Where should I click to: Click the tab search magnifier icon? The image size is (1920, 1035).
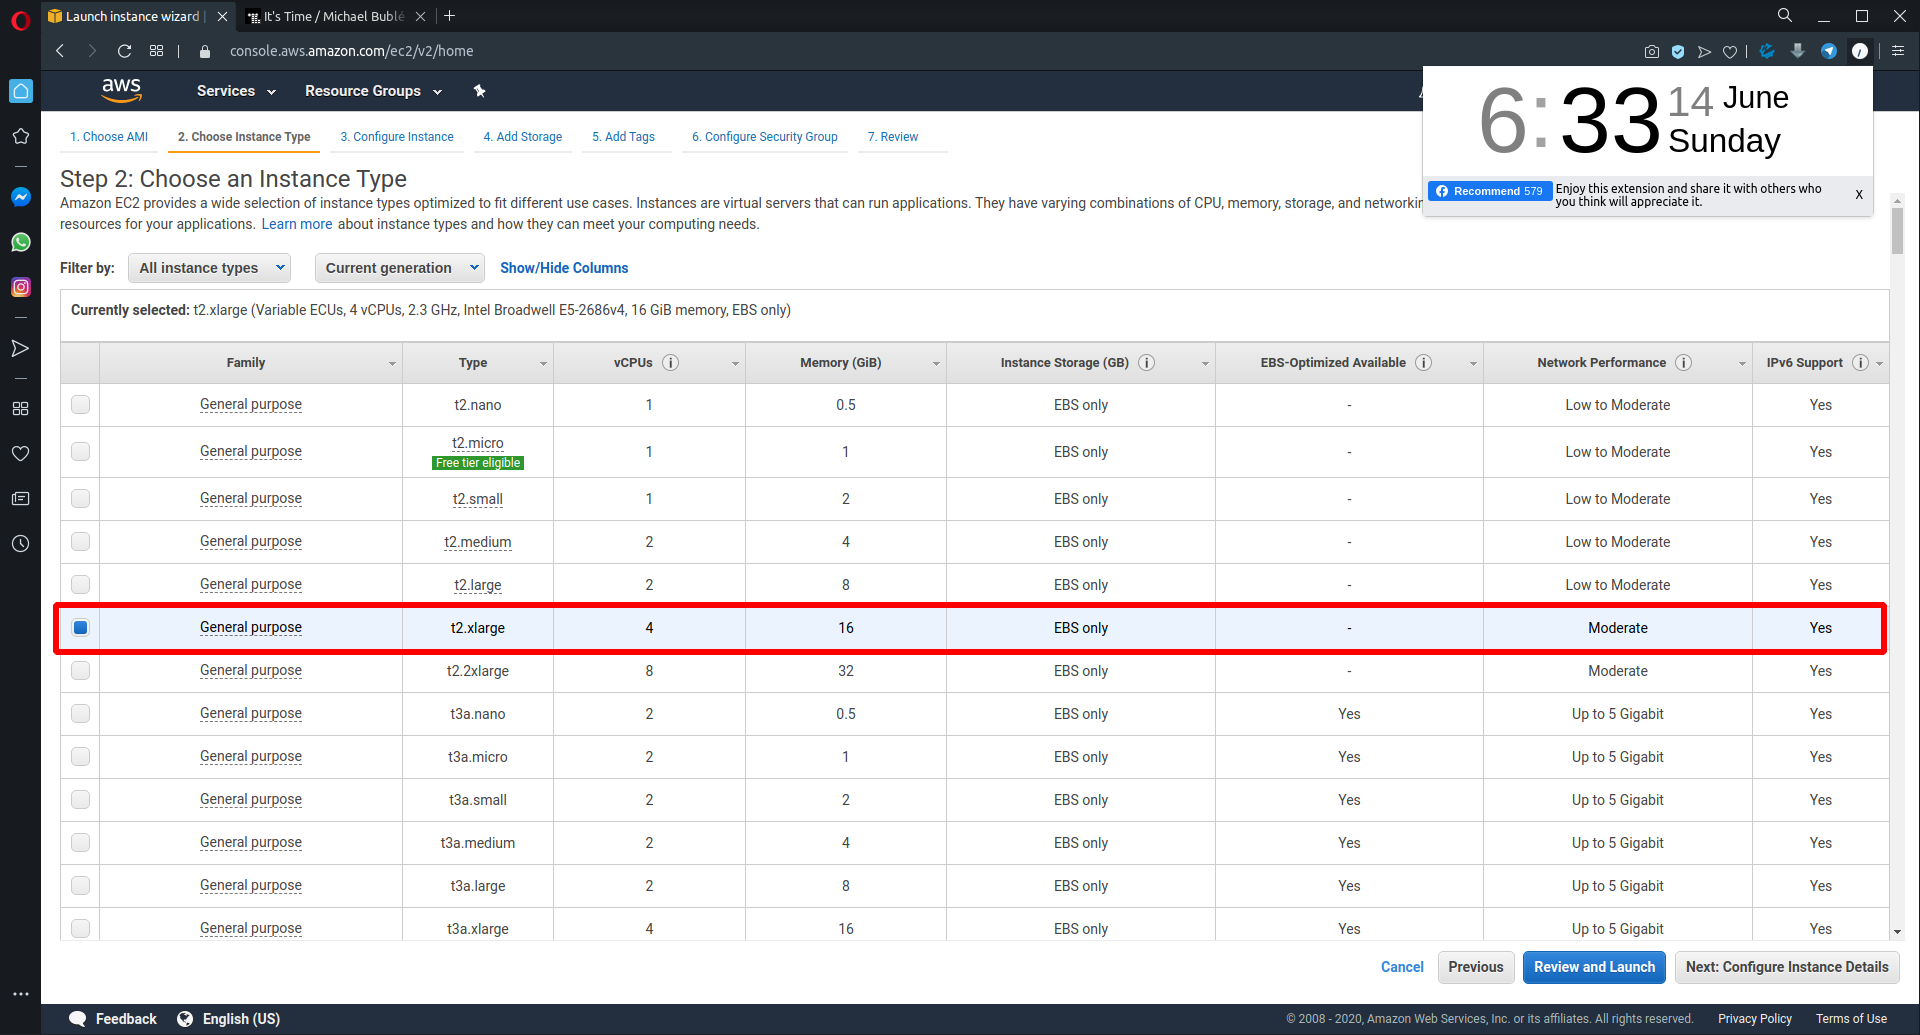tap(1785, 16)
